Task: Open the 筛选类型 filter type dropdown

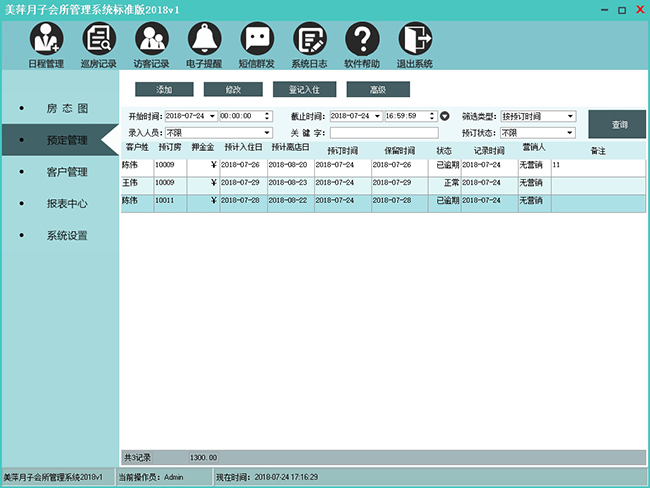Action: tap(571, 116)
